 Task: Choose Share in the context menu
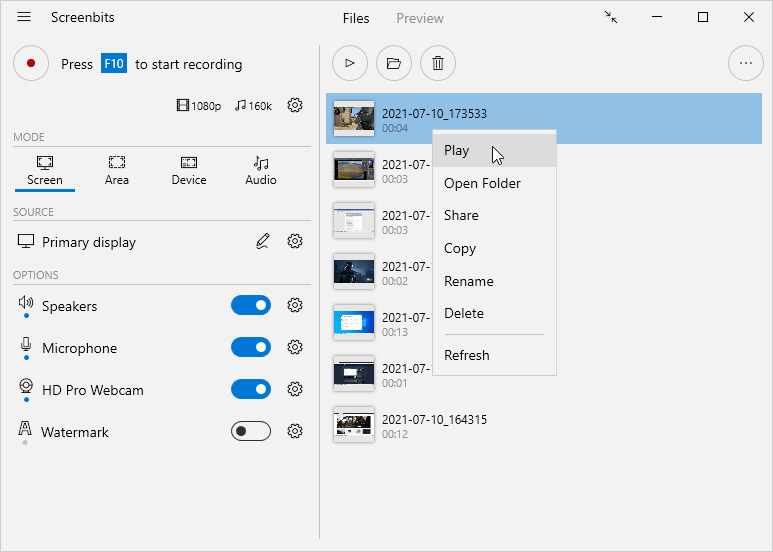pos(494,215)
